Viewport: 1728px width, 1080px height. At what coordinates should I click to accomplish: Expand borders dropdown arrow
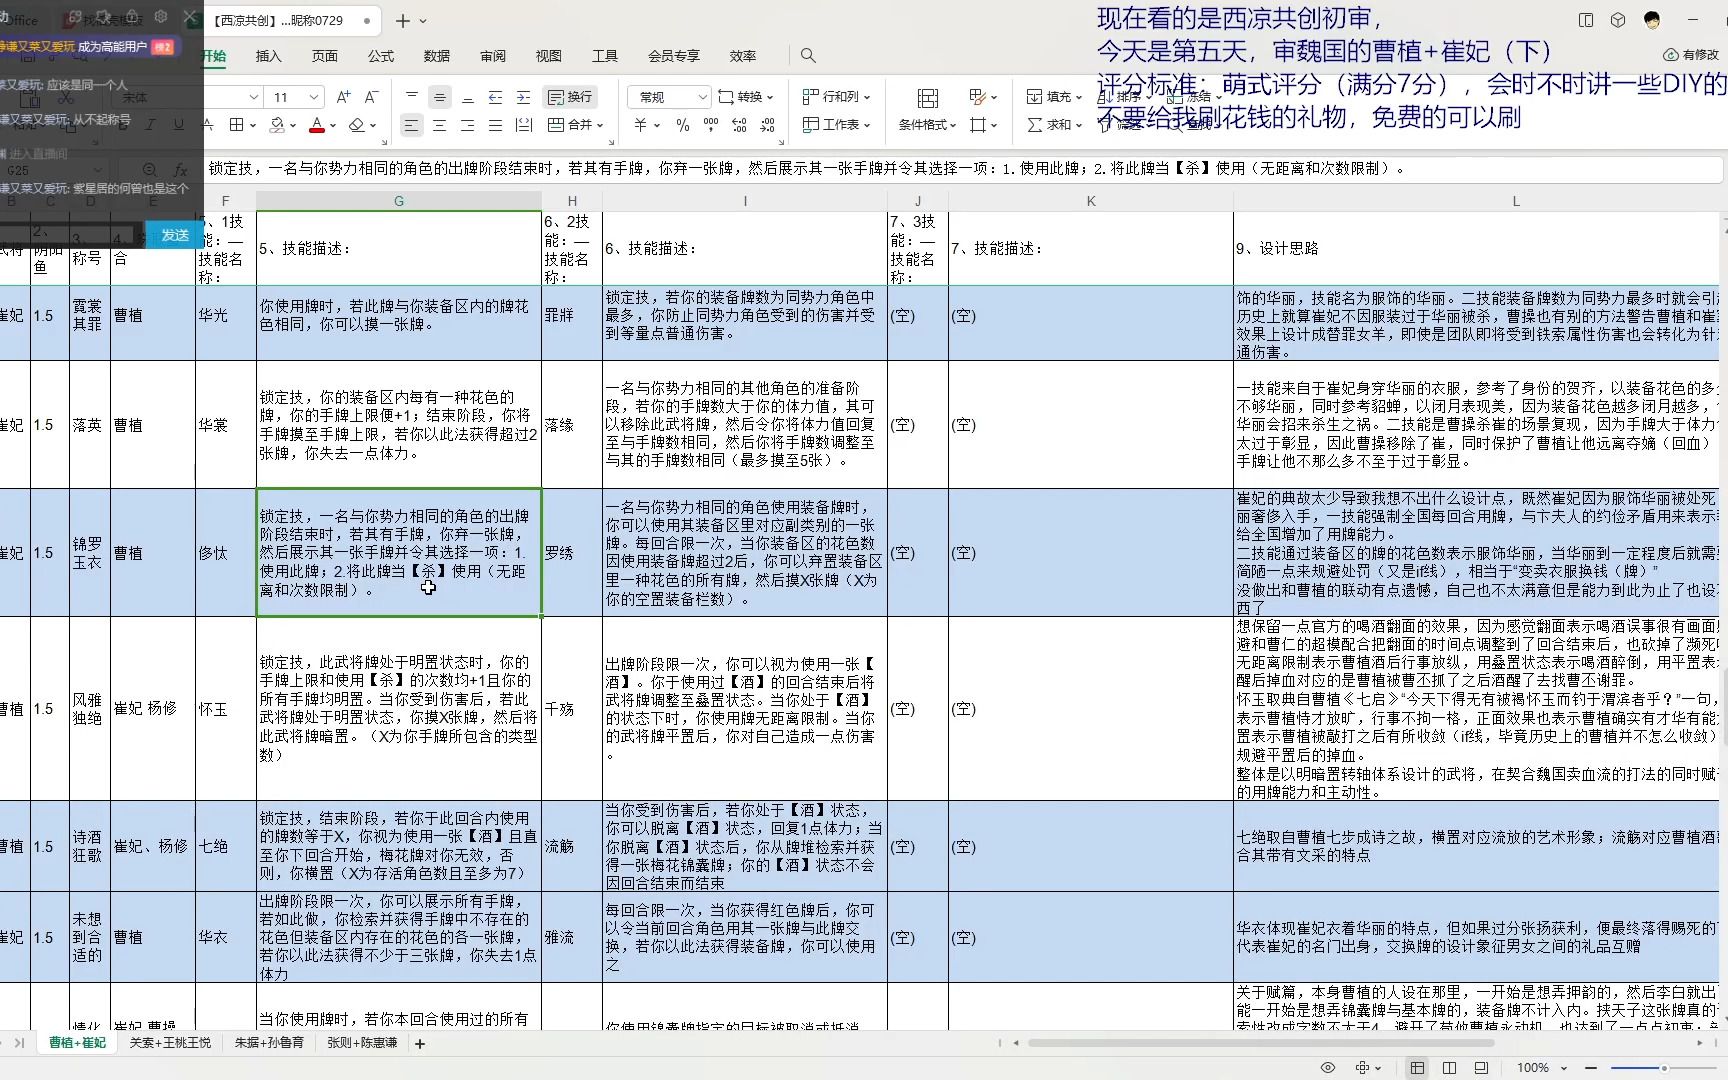(252, 126)
